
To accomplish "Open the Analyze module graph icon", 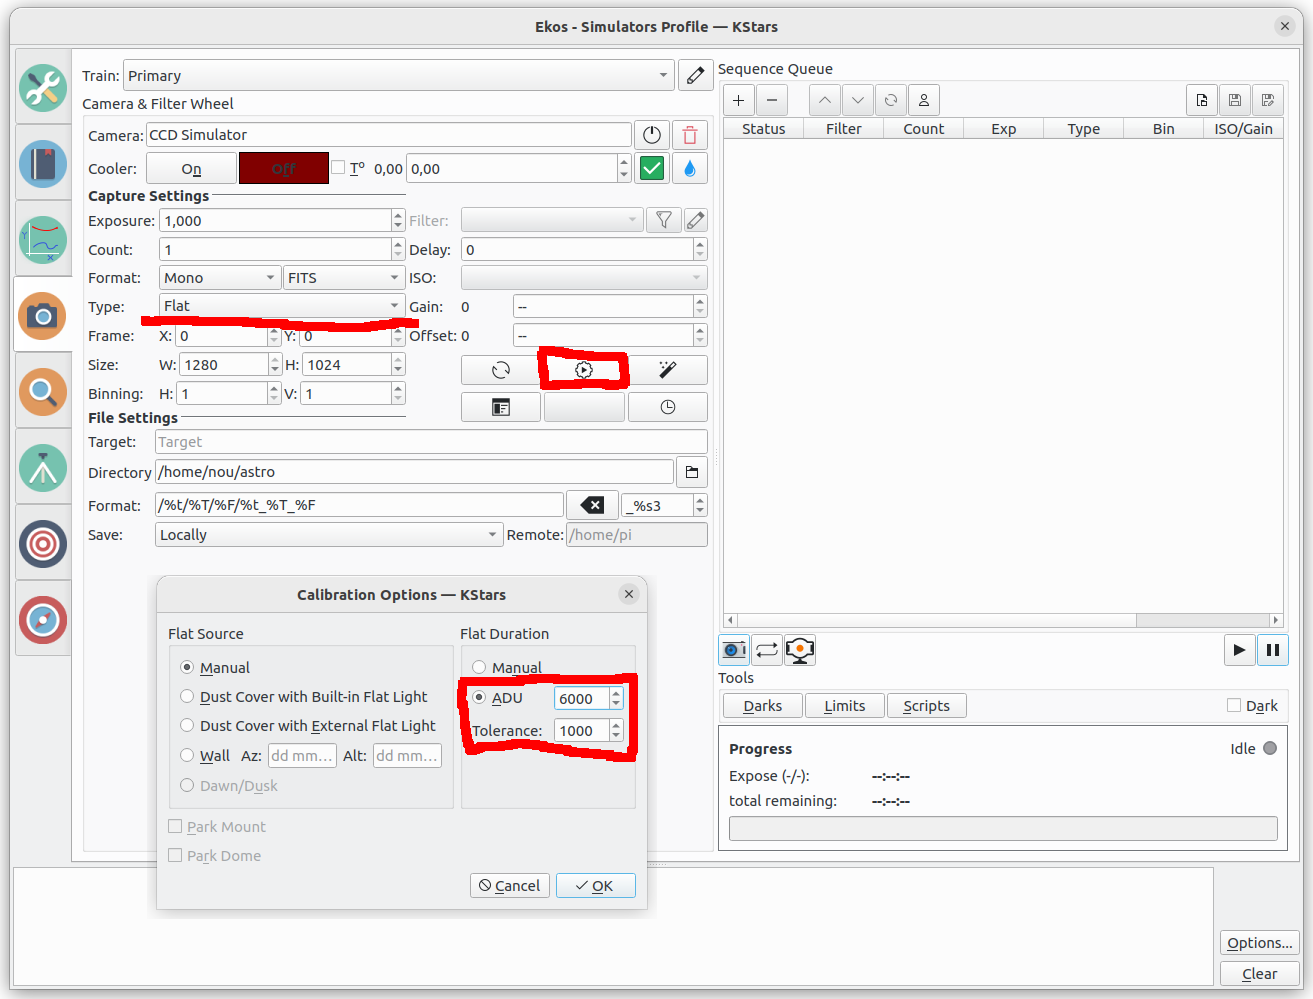I will click(43, 240).
